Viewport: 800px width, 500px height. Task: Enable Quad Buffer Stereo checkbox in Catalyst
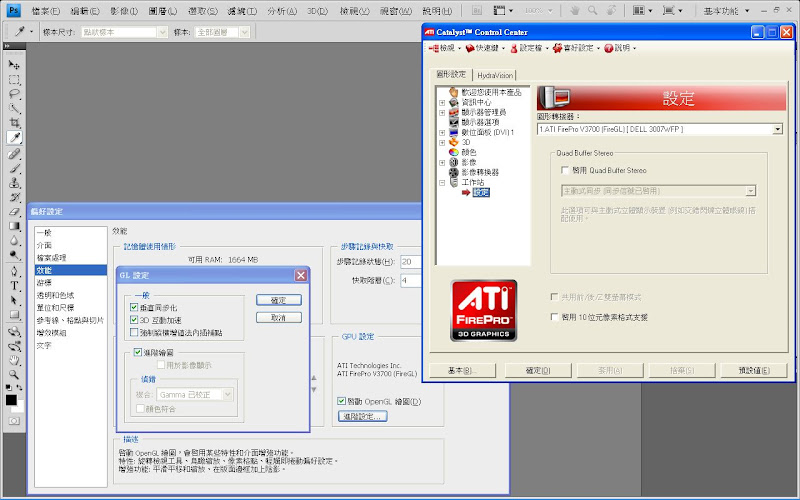click(565, 170)
